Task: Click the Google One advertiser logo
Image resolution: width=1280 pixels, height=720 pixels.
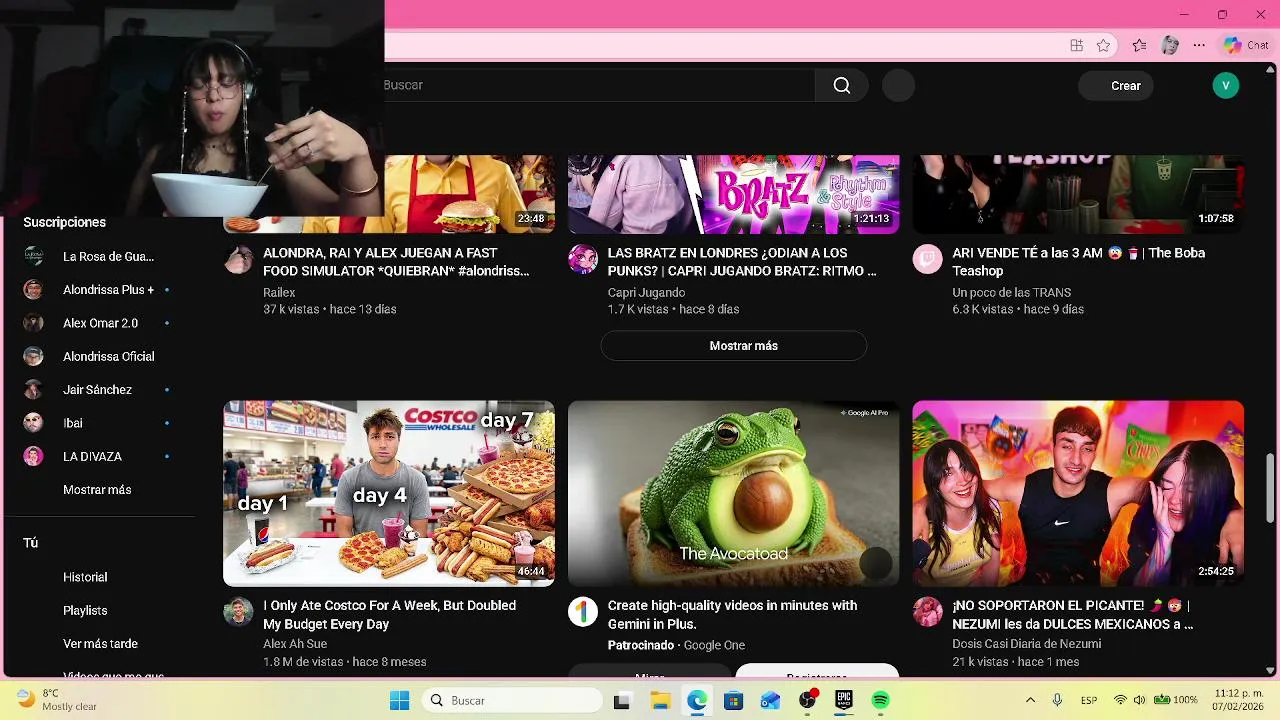Action: [x=583, y=612]
